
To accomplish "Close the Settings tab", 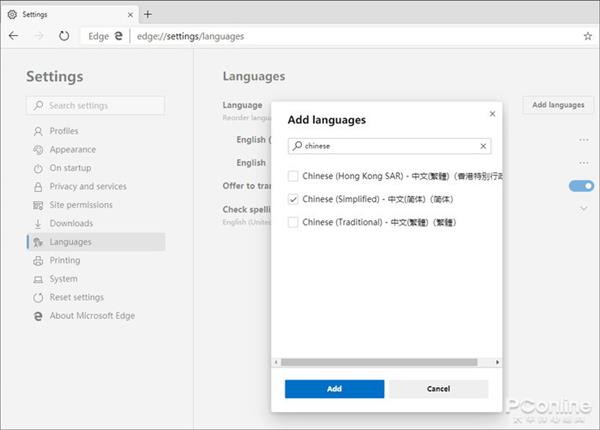I will 130,15.
